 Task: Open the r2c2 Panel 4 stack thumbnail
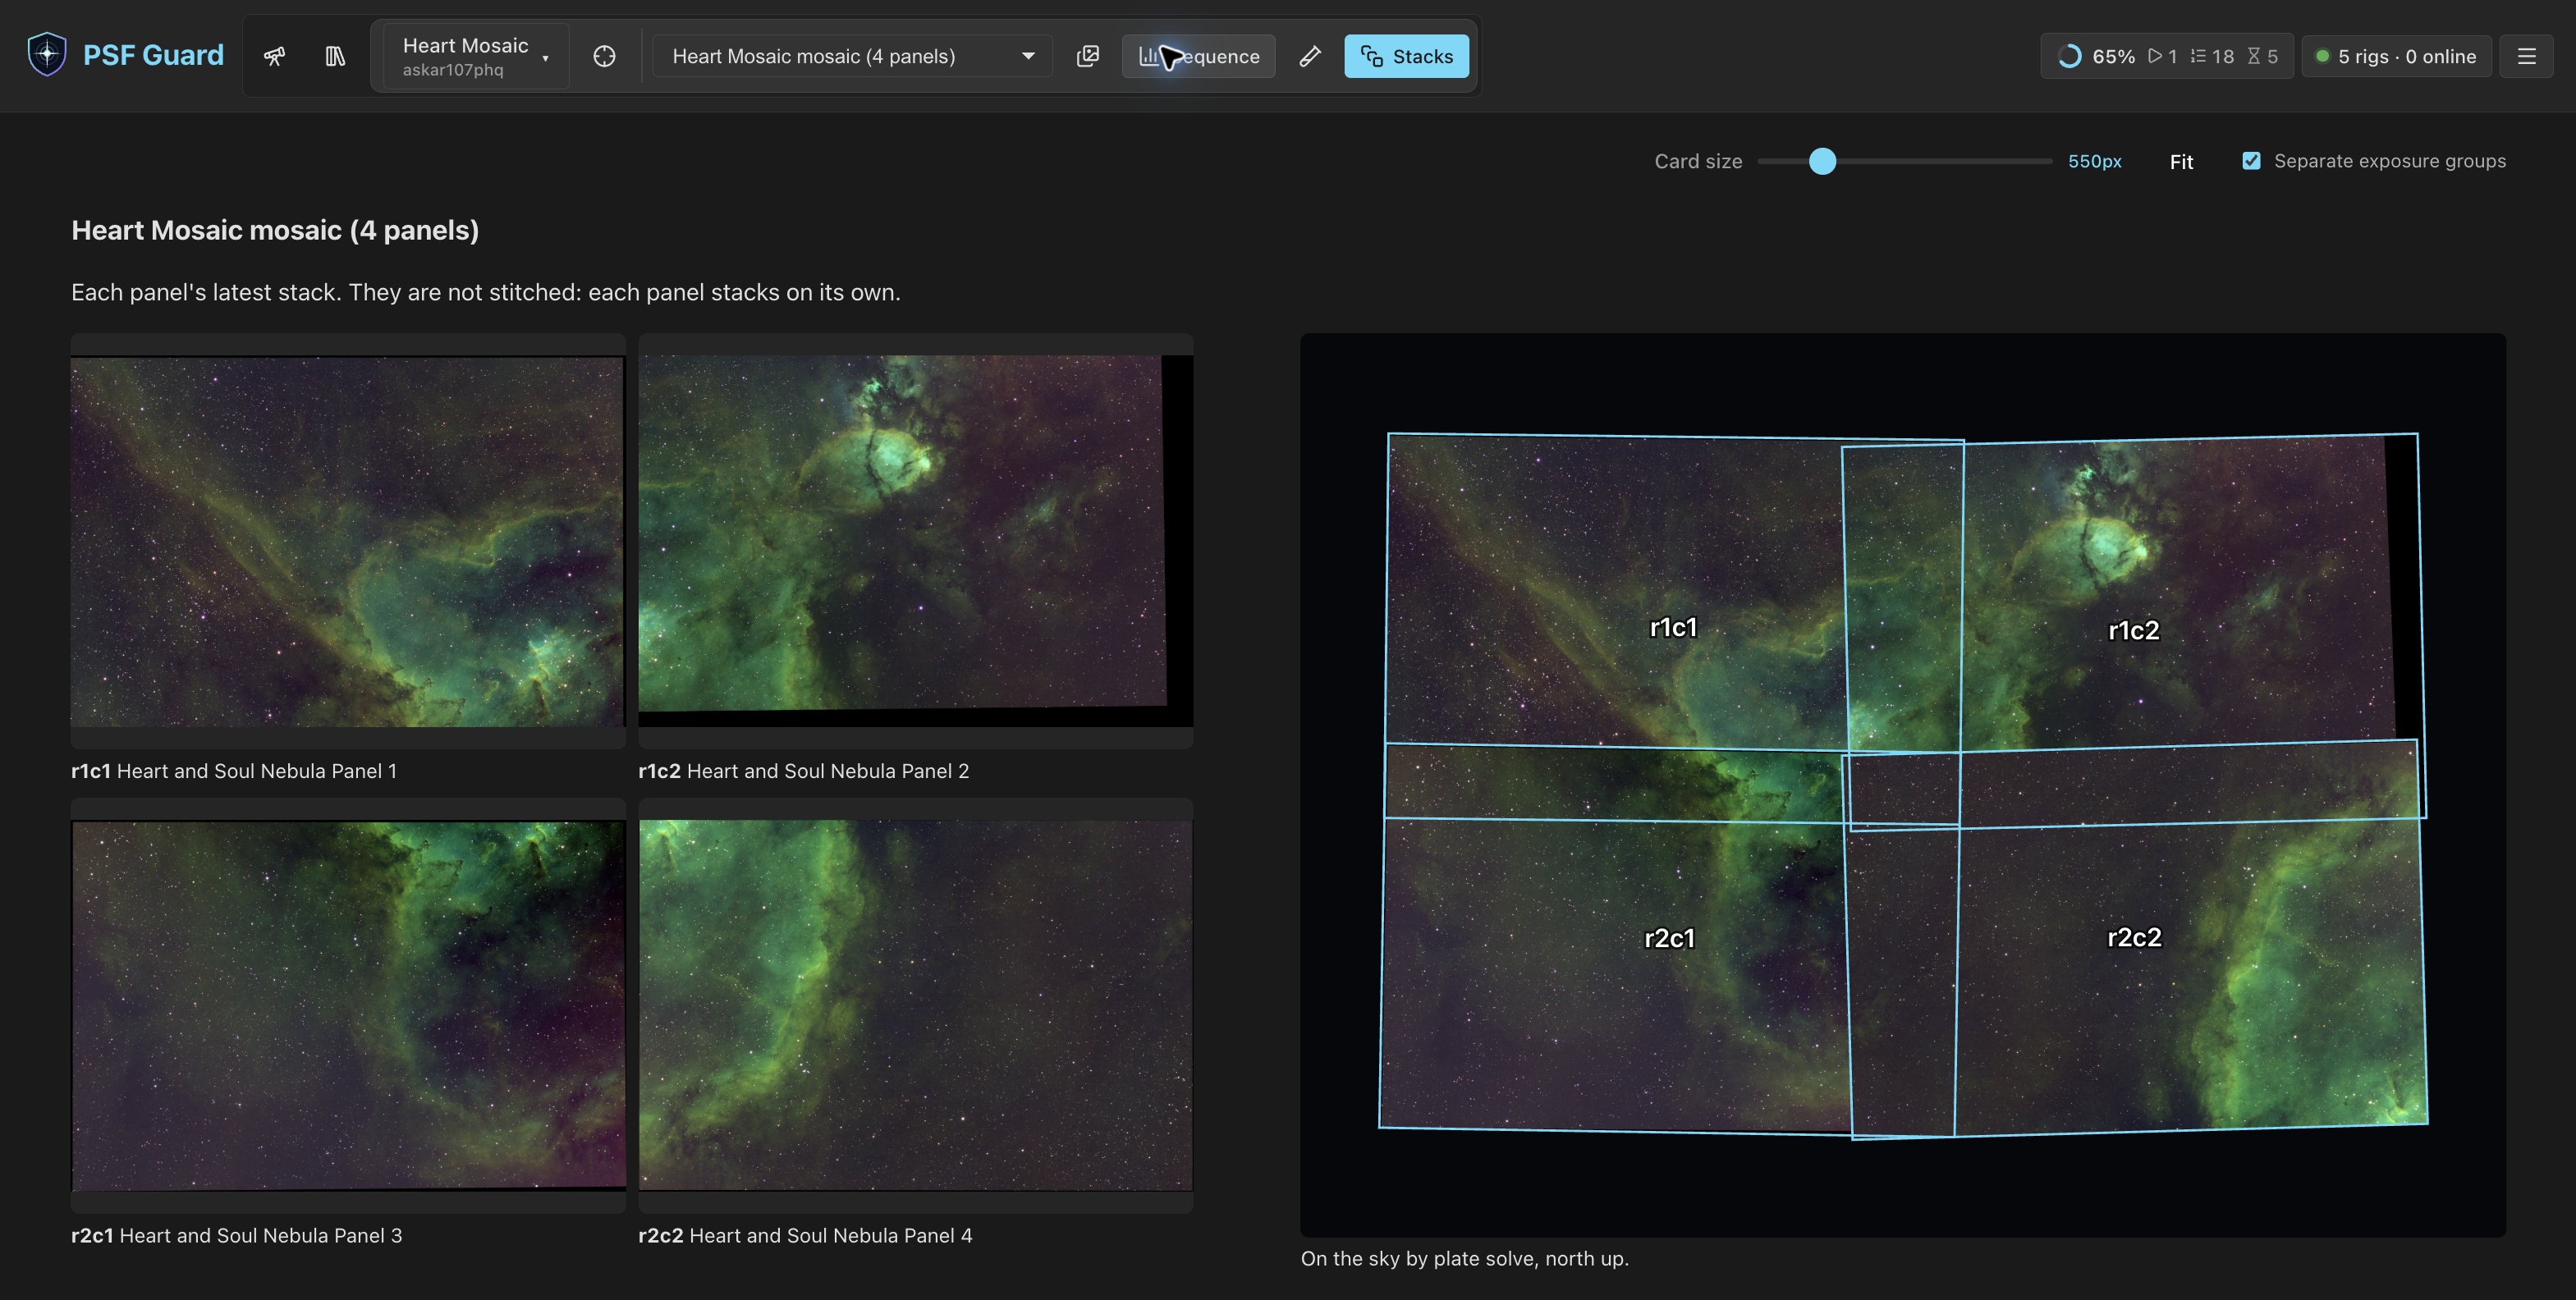(915, 1005)
